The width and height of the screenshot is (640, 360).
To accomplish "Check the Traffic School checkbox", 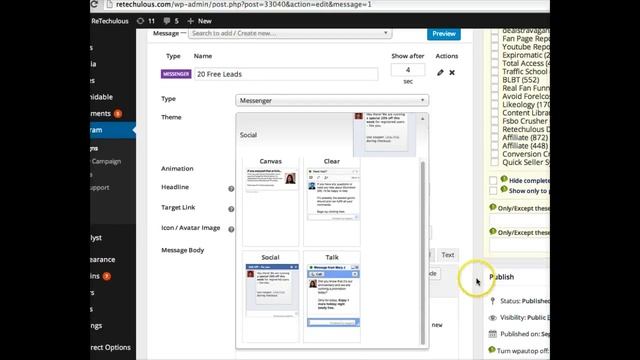I will (495, 72).
